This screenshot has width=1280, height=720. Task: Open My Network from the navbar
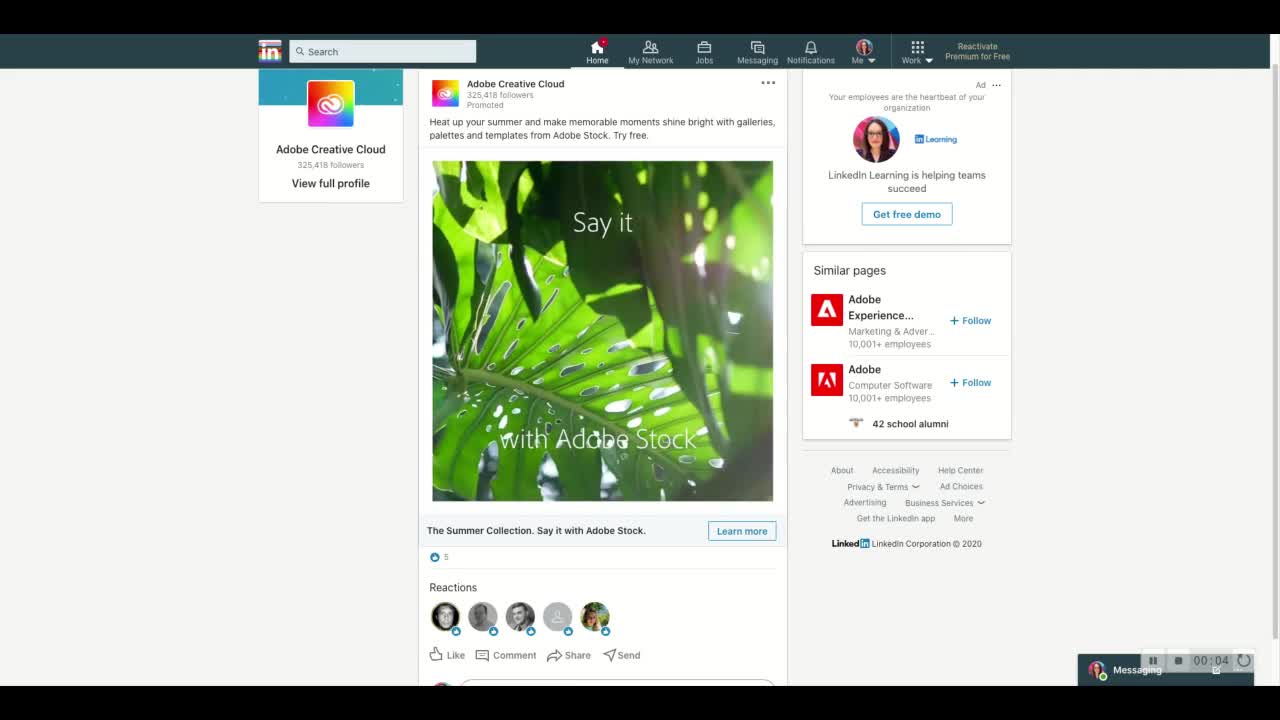pos(650,52)
